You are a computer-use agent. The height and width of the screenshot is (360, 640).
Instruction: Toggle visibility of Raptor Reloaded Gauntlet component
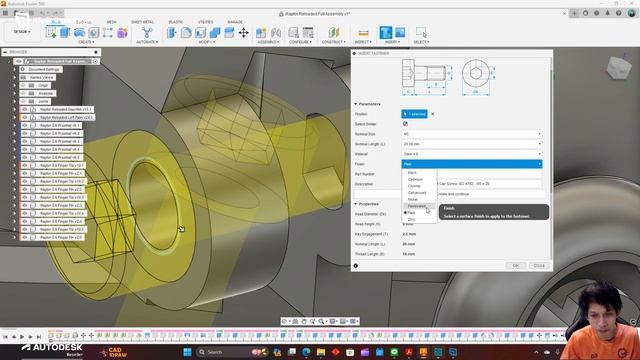tap(24, 109)
